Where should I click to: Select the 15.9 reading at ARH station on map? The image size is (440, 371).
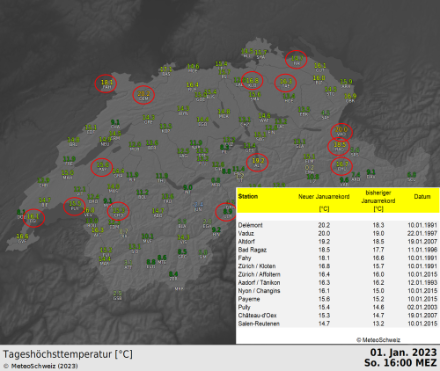[346, 81]
